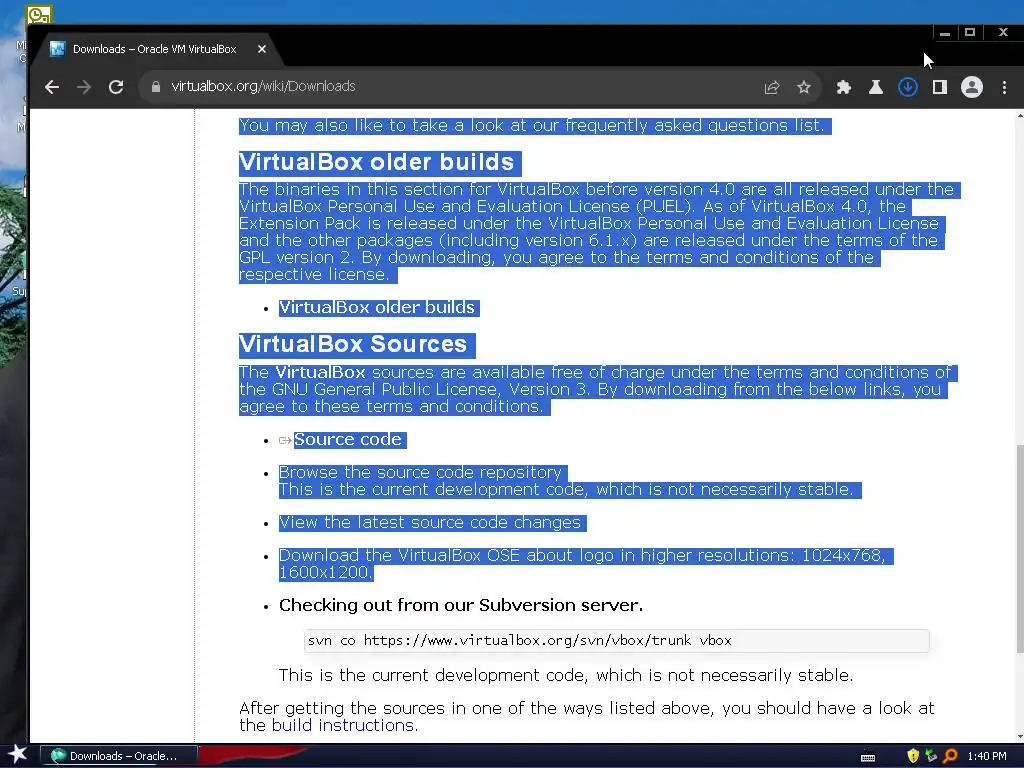The image size is (1024, 768).
Task: Bookmark this page with the star
Action: coord(804,87)
